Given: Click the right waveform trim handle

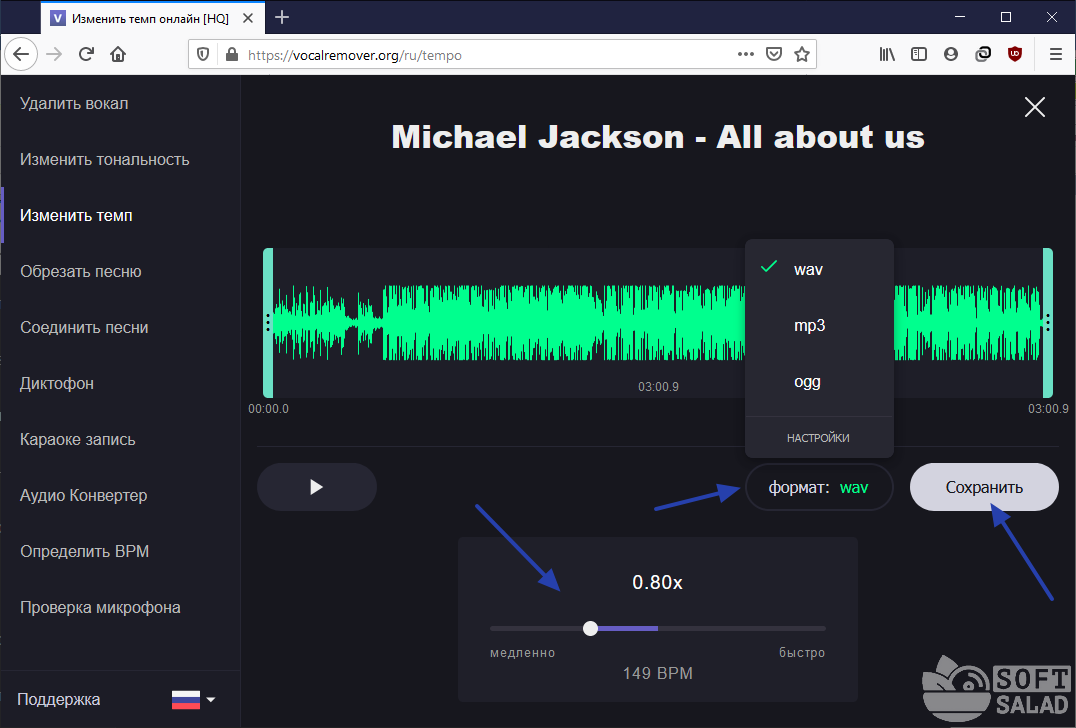Looking at the screenshot, I should 1047,322.
